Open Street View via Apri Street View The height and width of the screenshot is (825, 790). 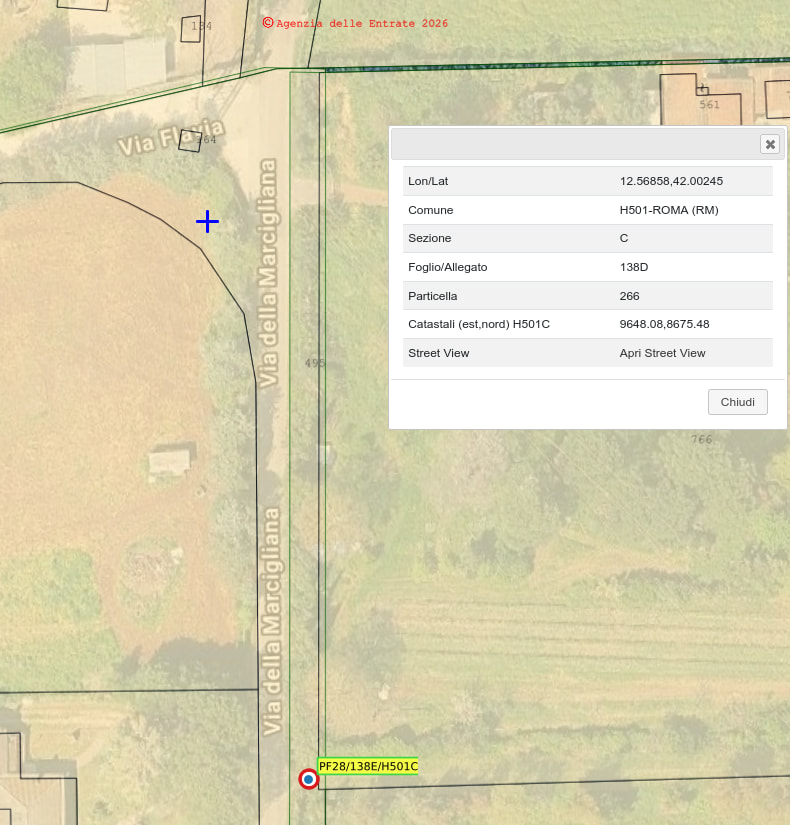(x=662, y=353)
